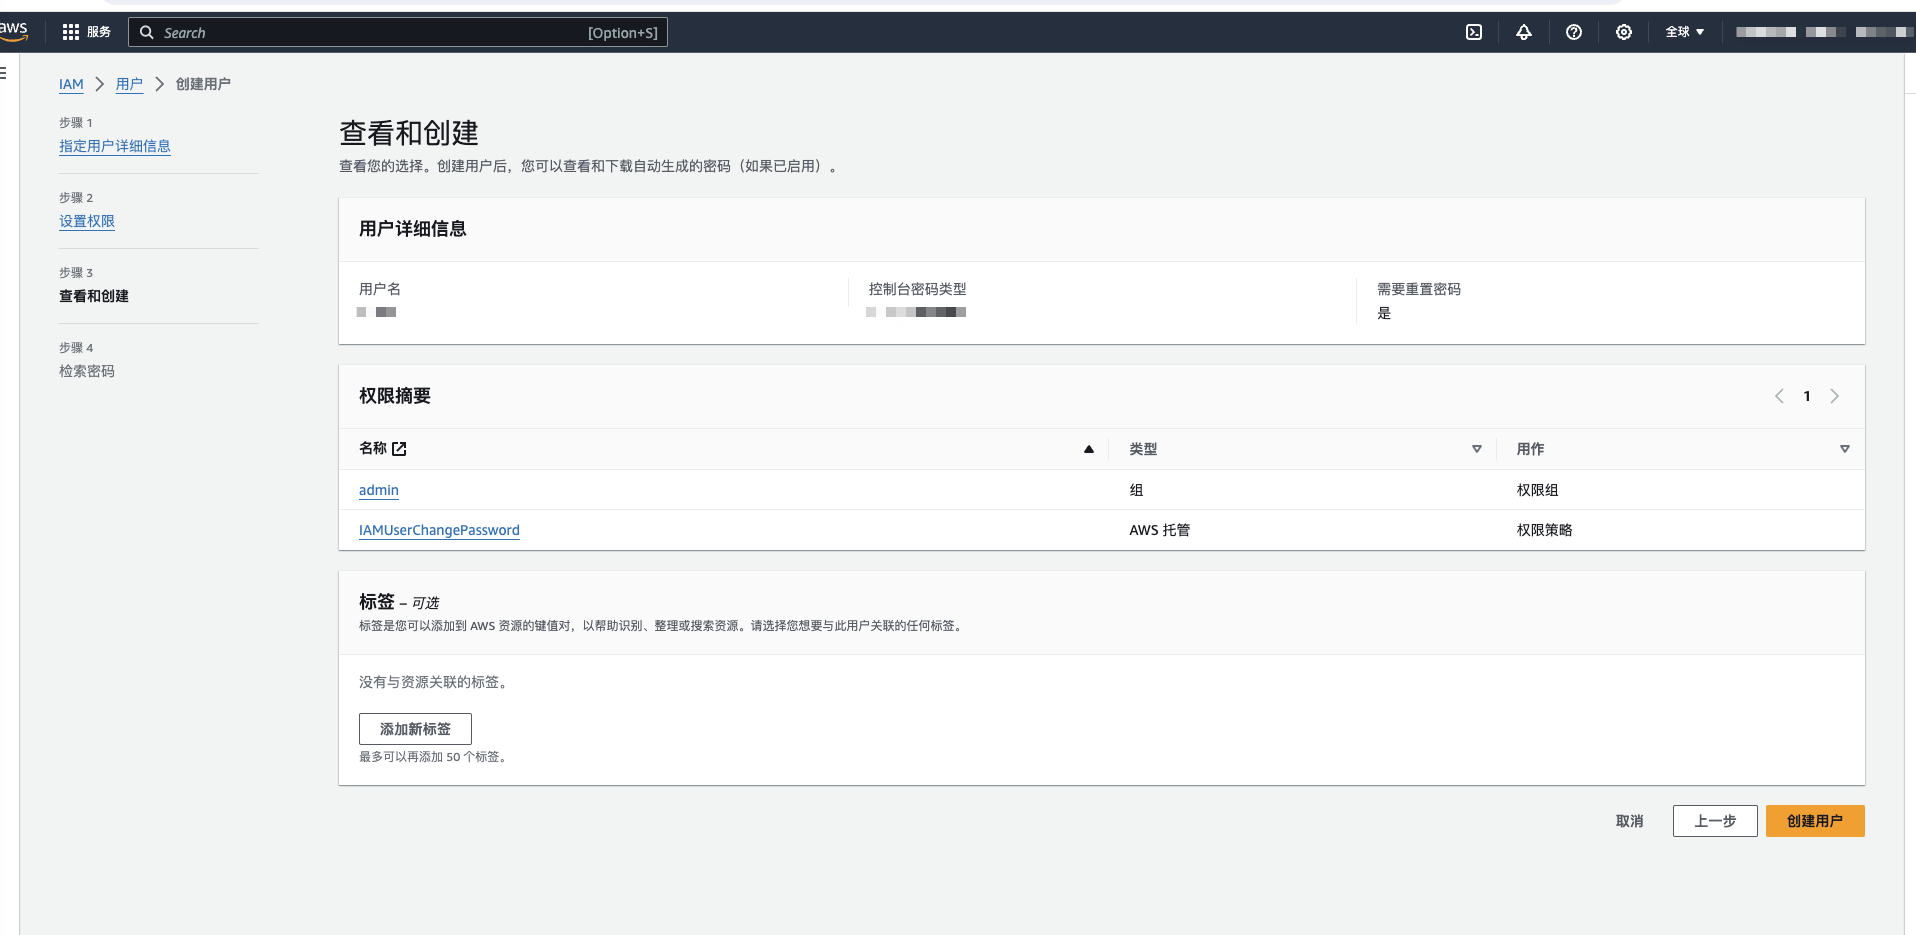Click the 组 type cell
This screenshot has width=1916, height=935.
pyautogui.click(x=1136, y=490)
